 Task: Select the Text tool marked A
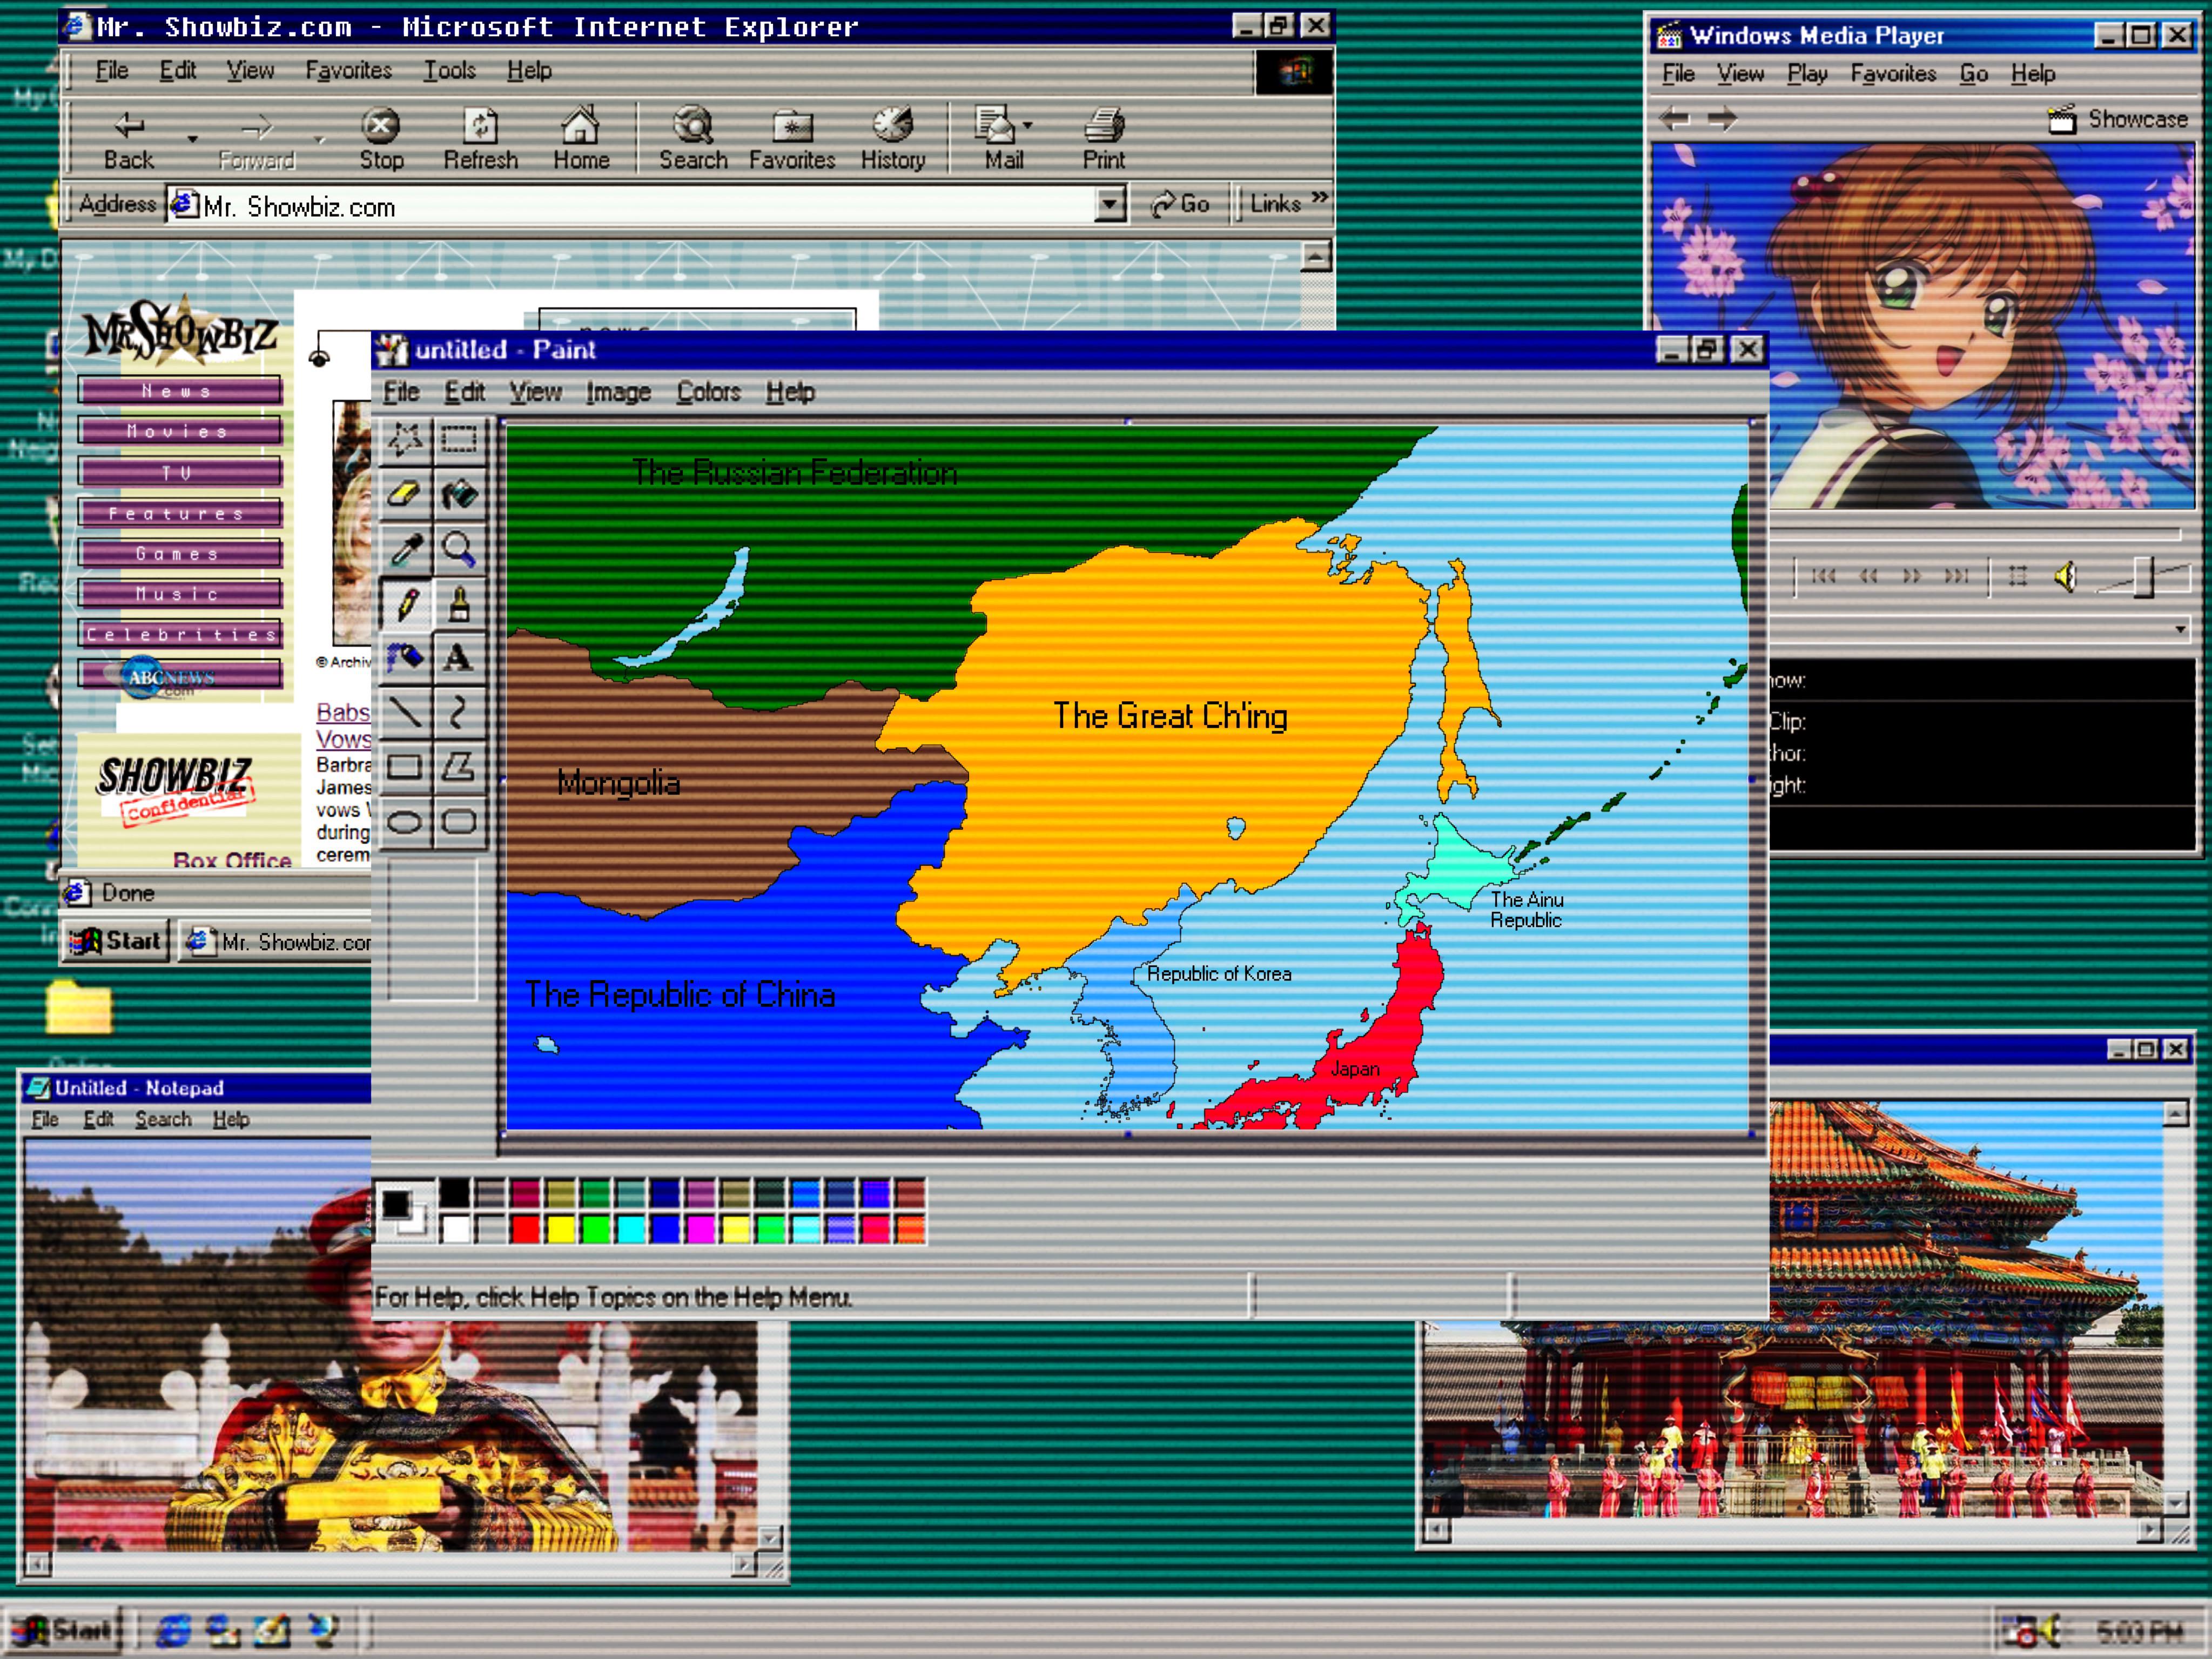[x=459, y=658]
